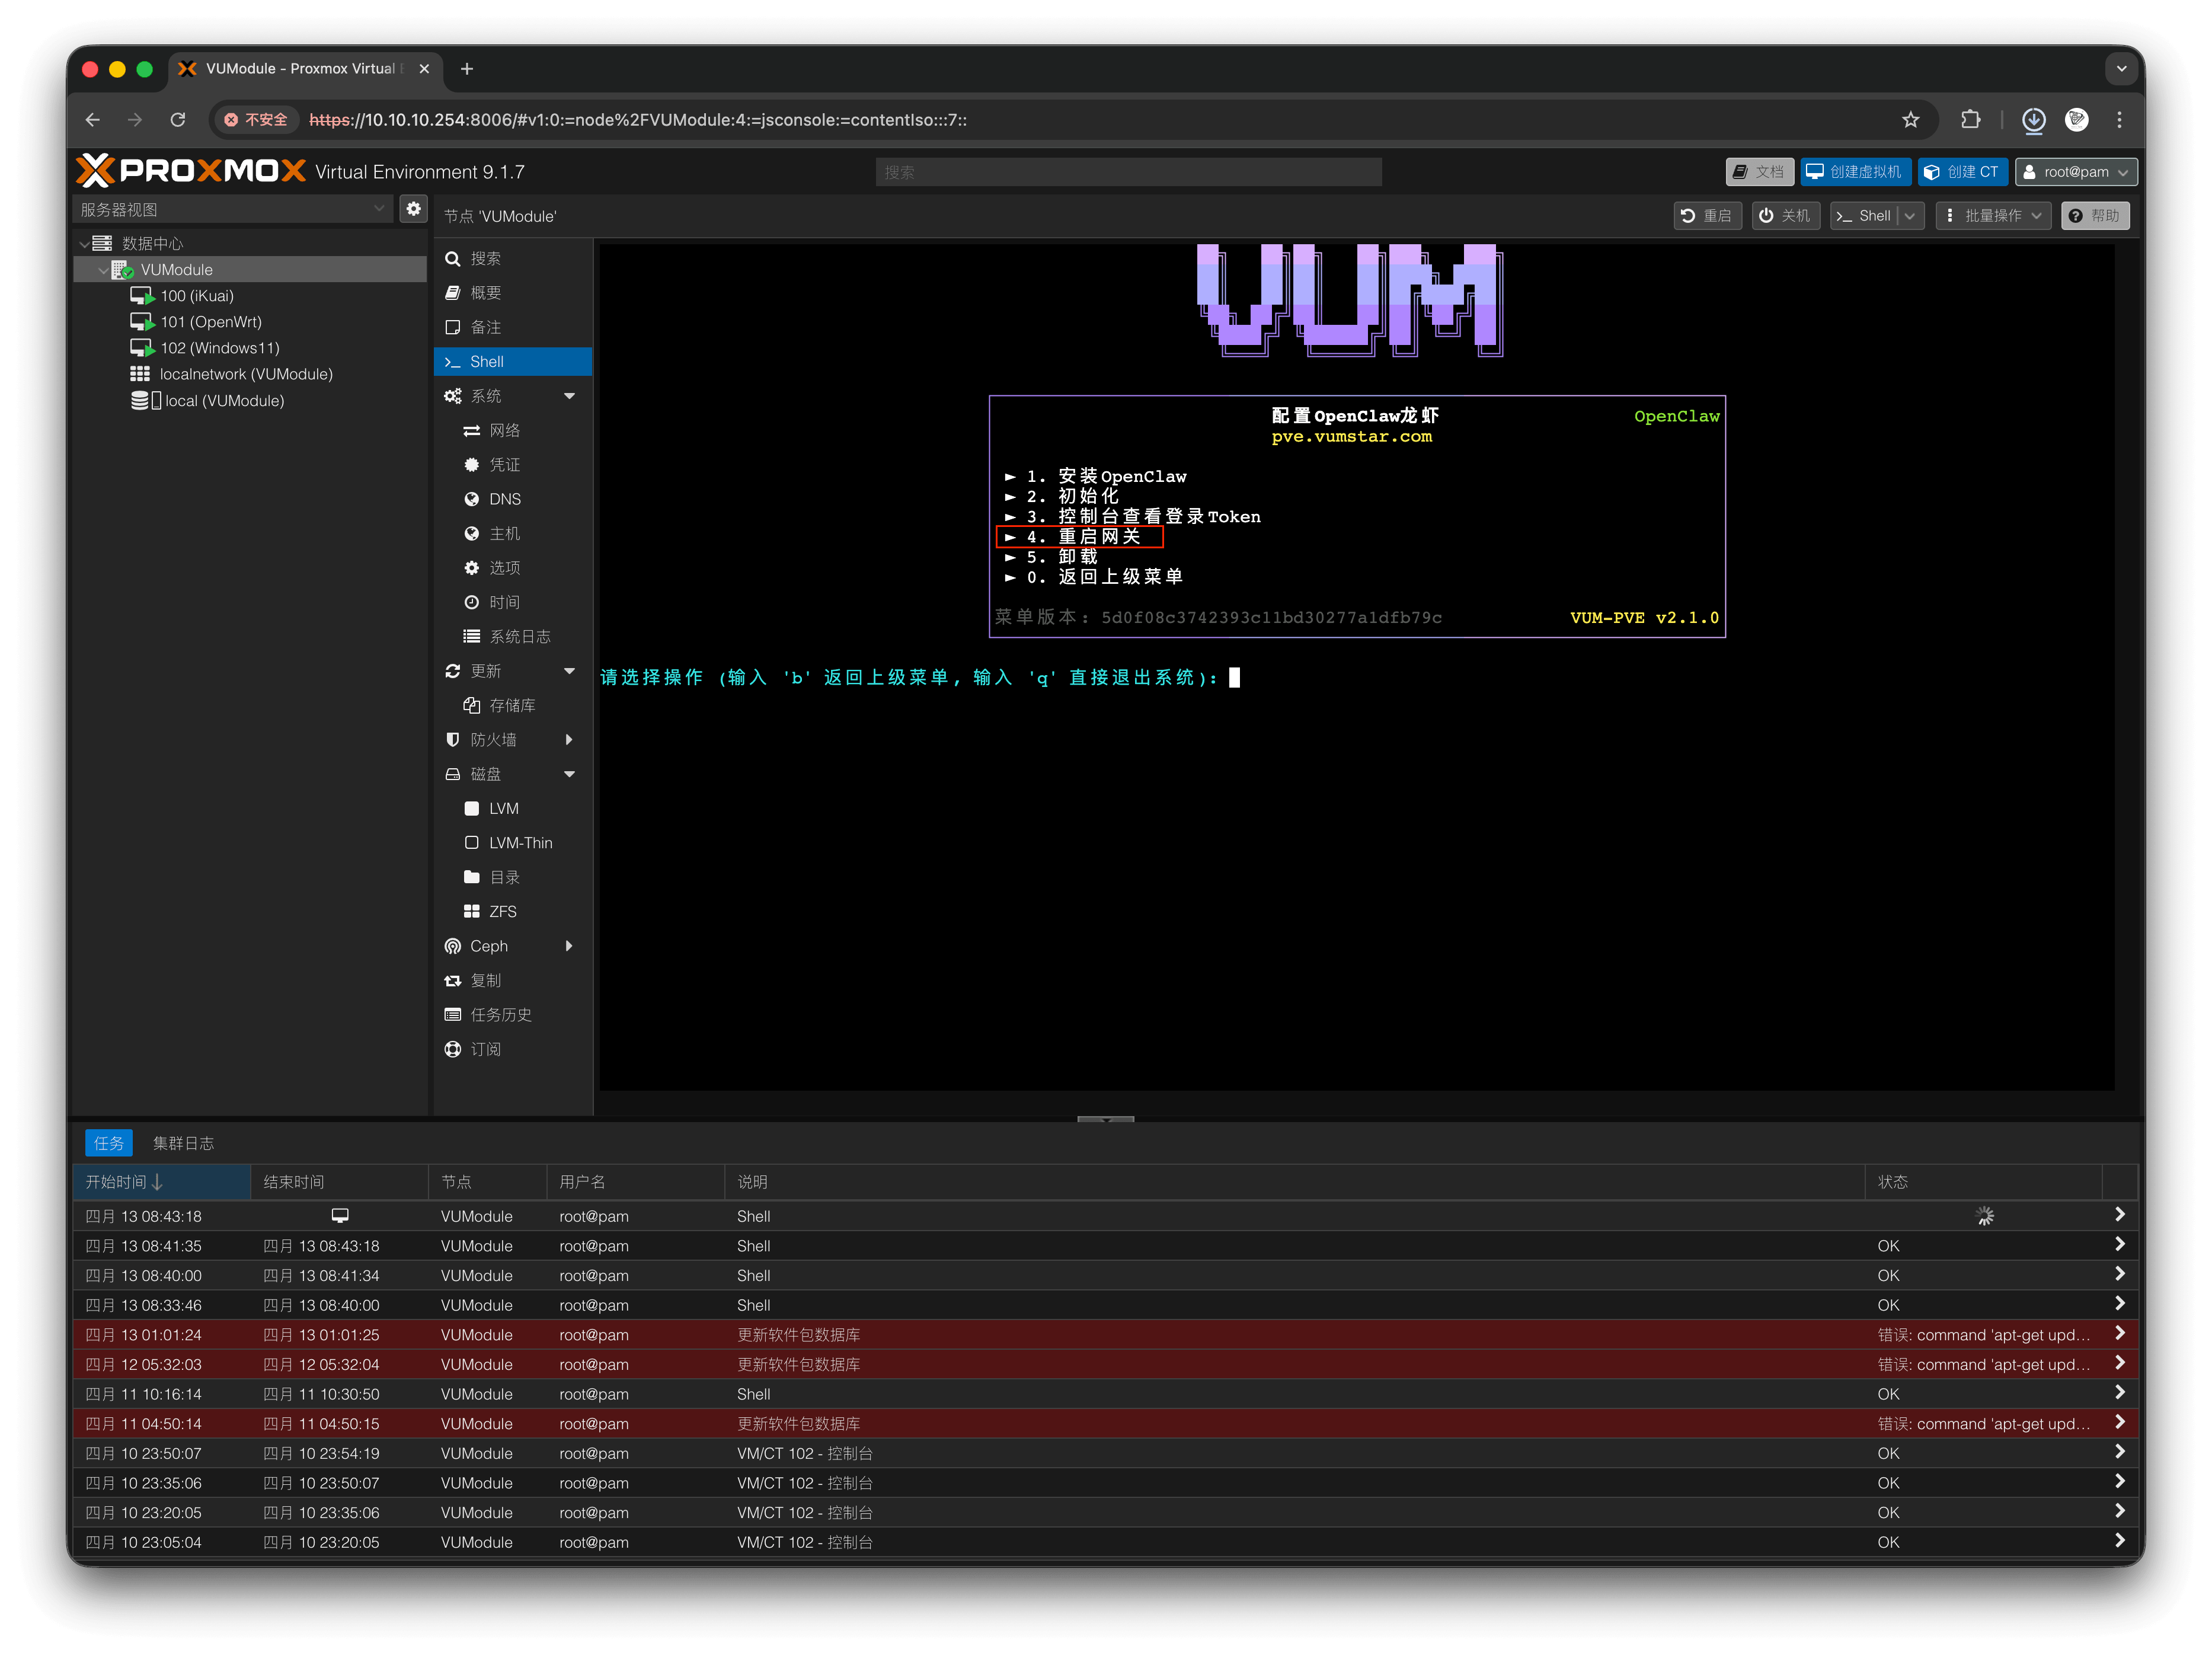The height and width of the screenshot is (1655, 2212).
Task: Expand the 防火墙 firewall section arrow
Action: [569, 740]
